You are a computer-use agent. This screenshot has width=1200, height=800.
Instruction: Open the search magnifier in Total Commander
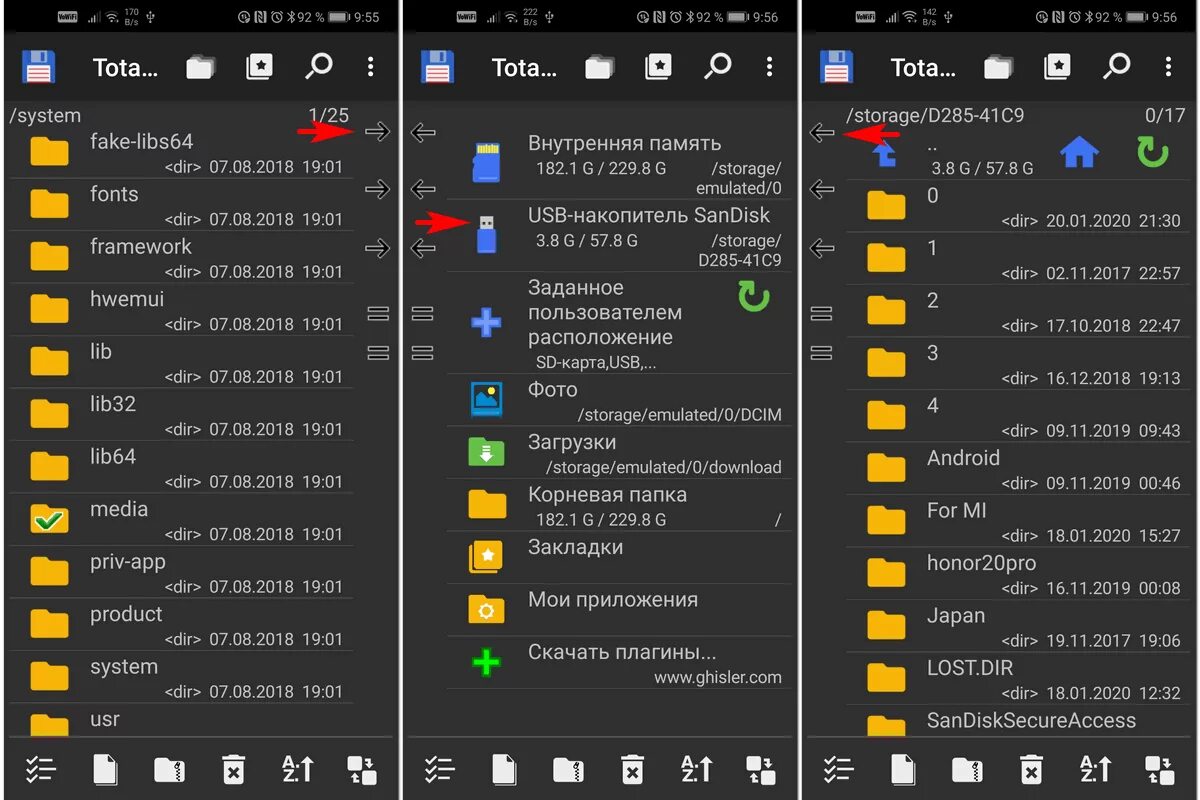click(319, 66)
